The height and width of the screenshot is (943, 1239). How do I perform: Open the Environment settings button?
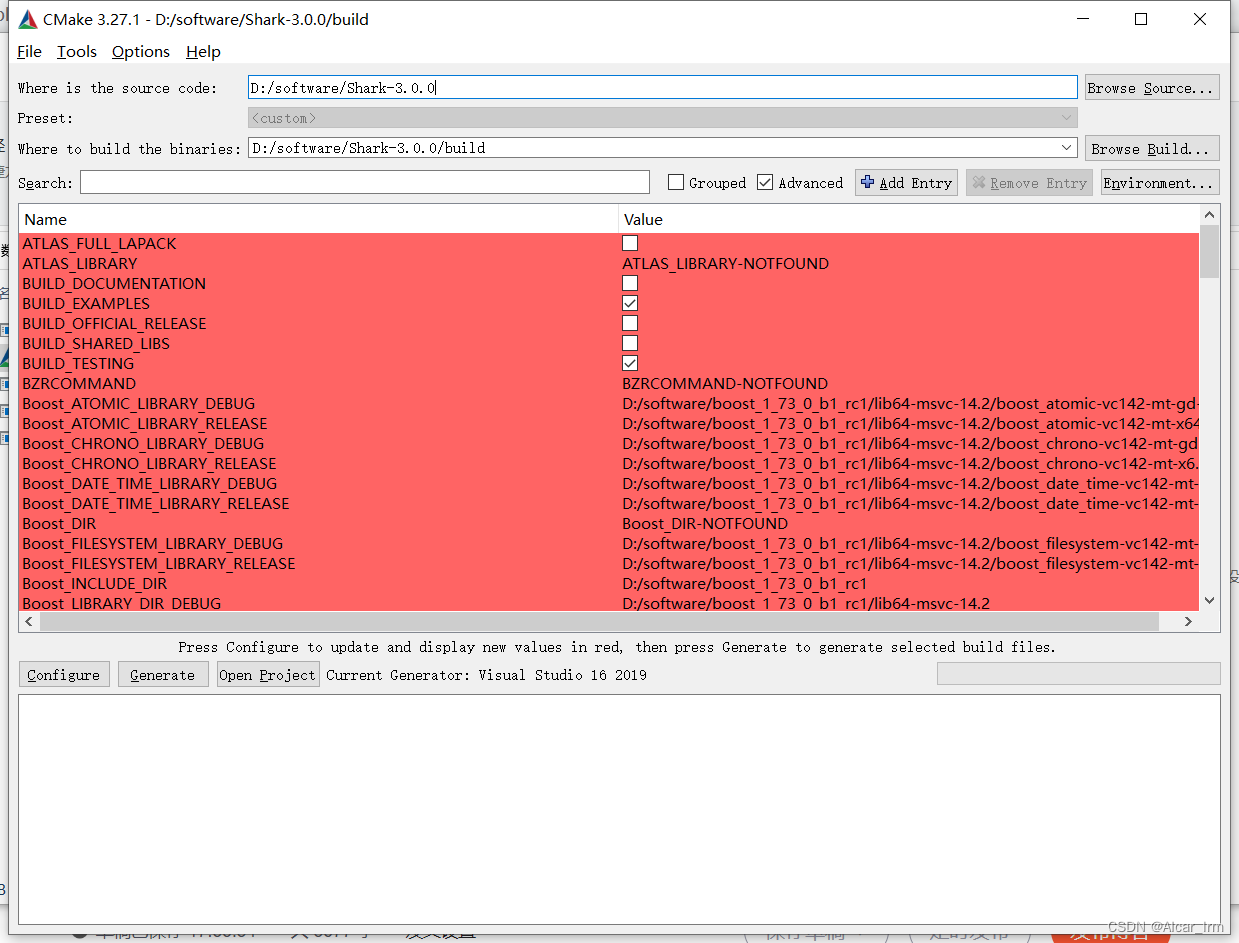pos(1160,183)
